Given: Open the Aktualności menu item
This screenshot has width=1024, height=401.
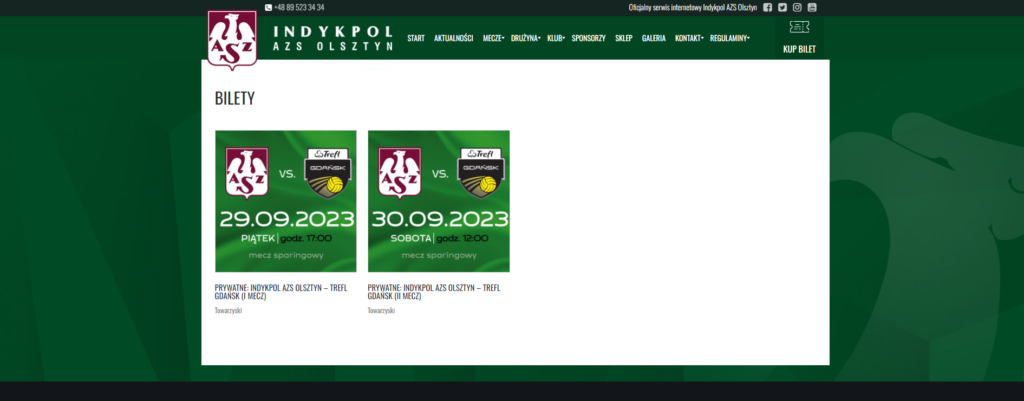Looking at the screenshot, I should coord(453,38).
